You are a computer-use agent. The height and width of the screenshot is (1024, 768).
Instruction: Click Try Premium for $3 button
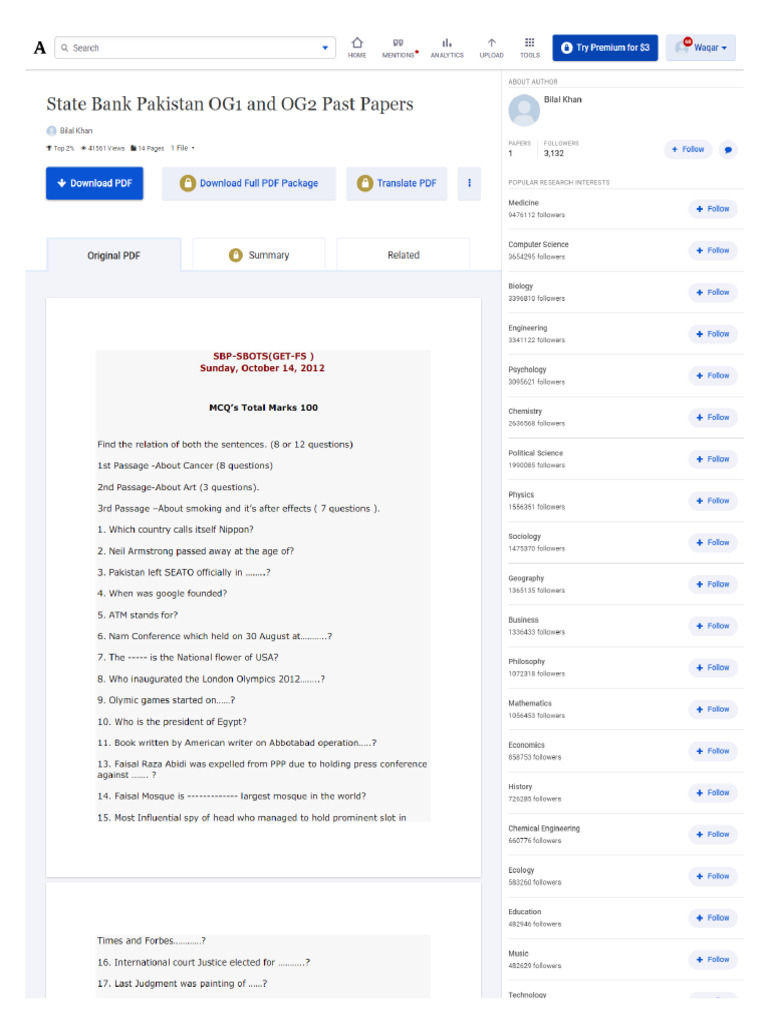click(605, 48)
